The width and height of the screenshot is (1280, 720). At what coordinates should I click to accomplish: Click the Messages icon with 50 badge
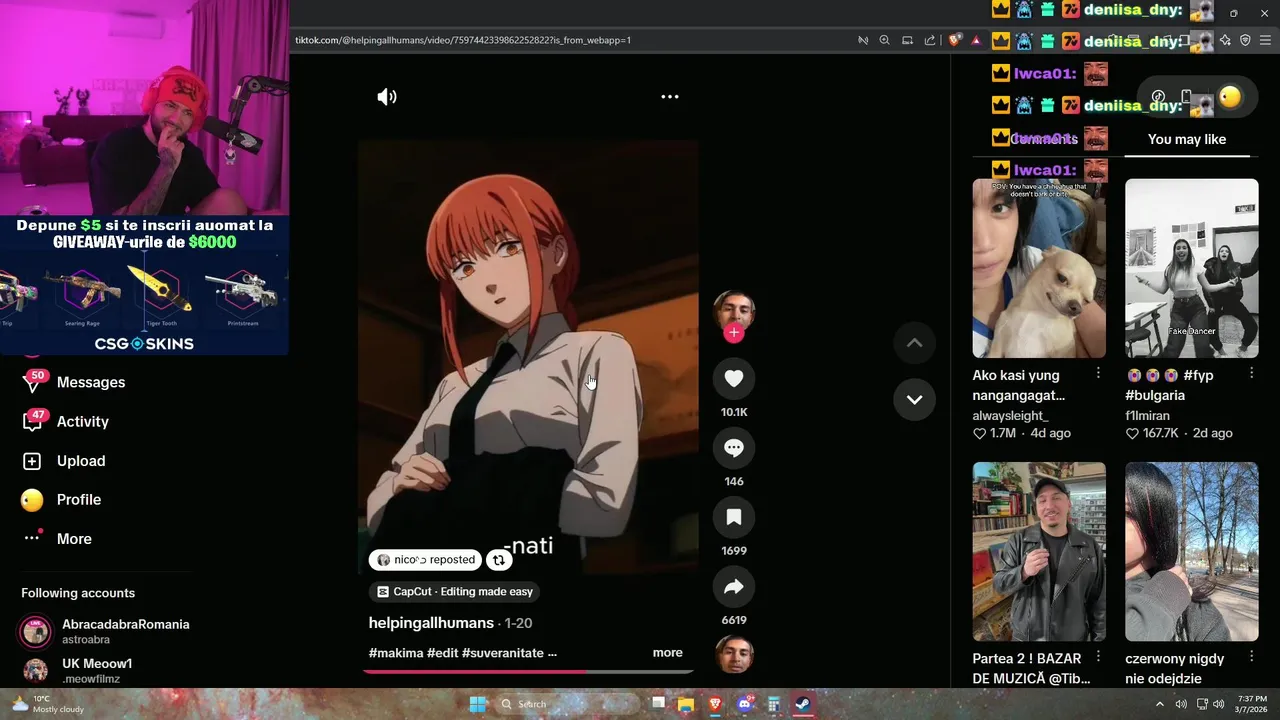pyautogui.click(x=33, y=382)
